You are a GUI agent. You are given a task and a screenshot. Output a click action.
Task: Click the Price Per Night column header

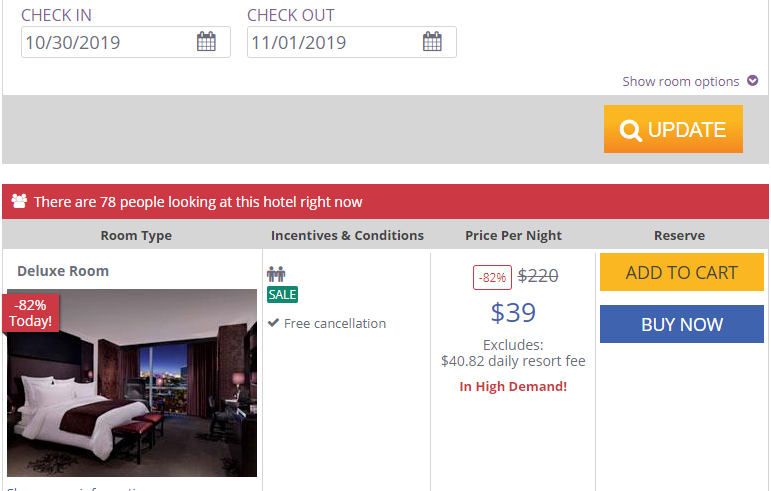click(x=513, y=235)
